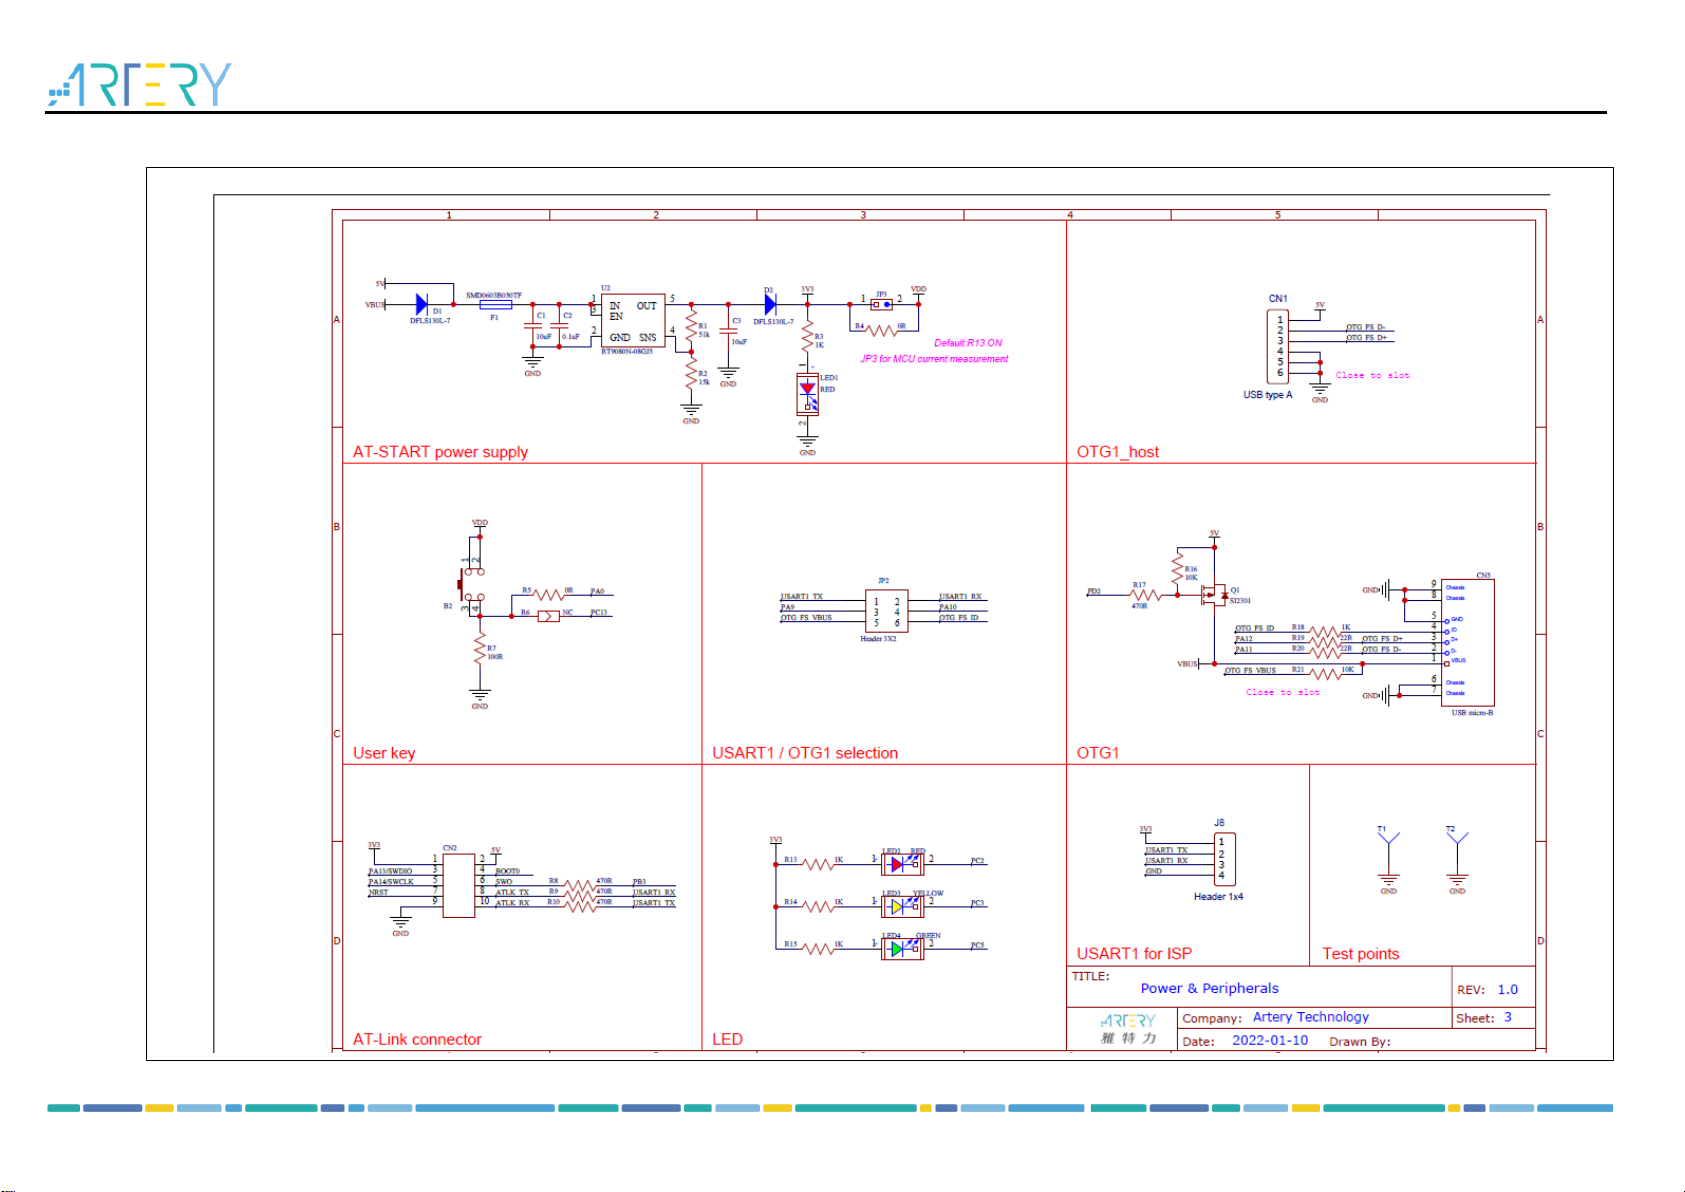Click the JP3 jumper symbol near VDD
This screenshot has height=1192, width=1685.
pos(881,304)
